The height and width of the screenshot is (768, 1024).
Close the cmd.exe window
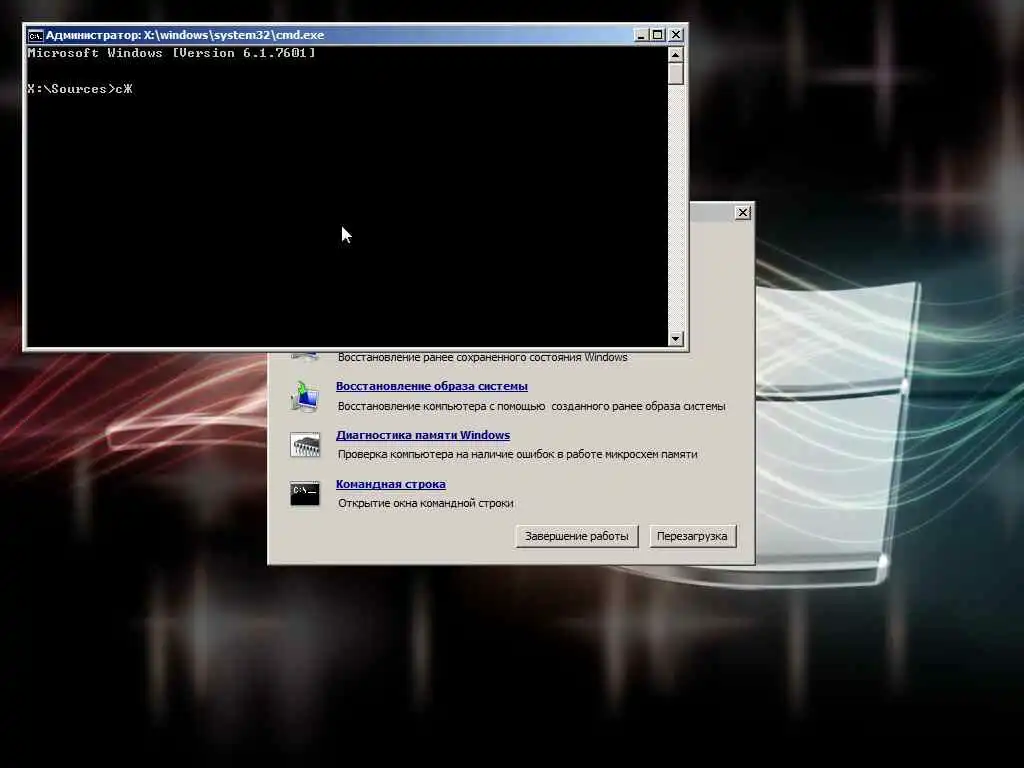click(676, 35)
